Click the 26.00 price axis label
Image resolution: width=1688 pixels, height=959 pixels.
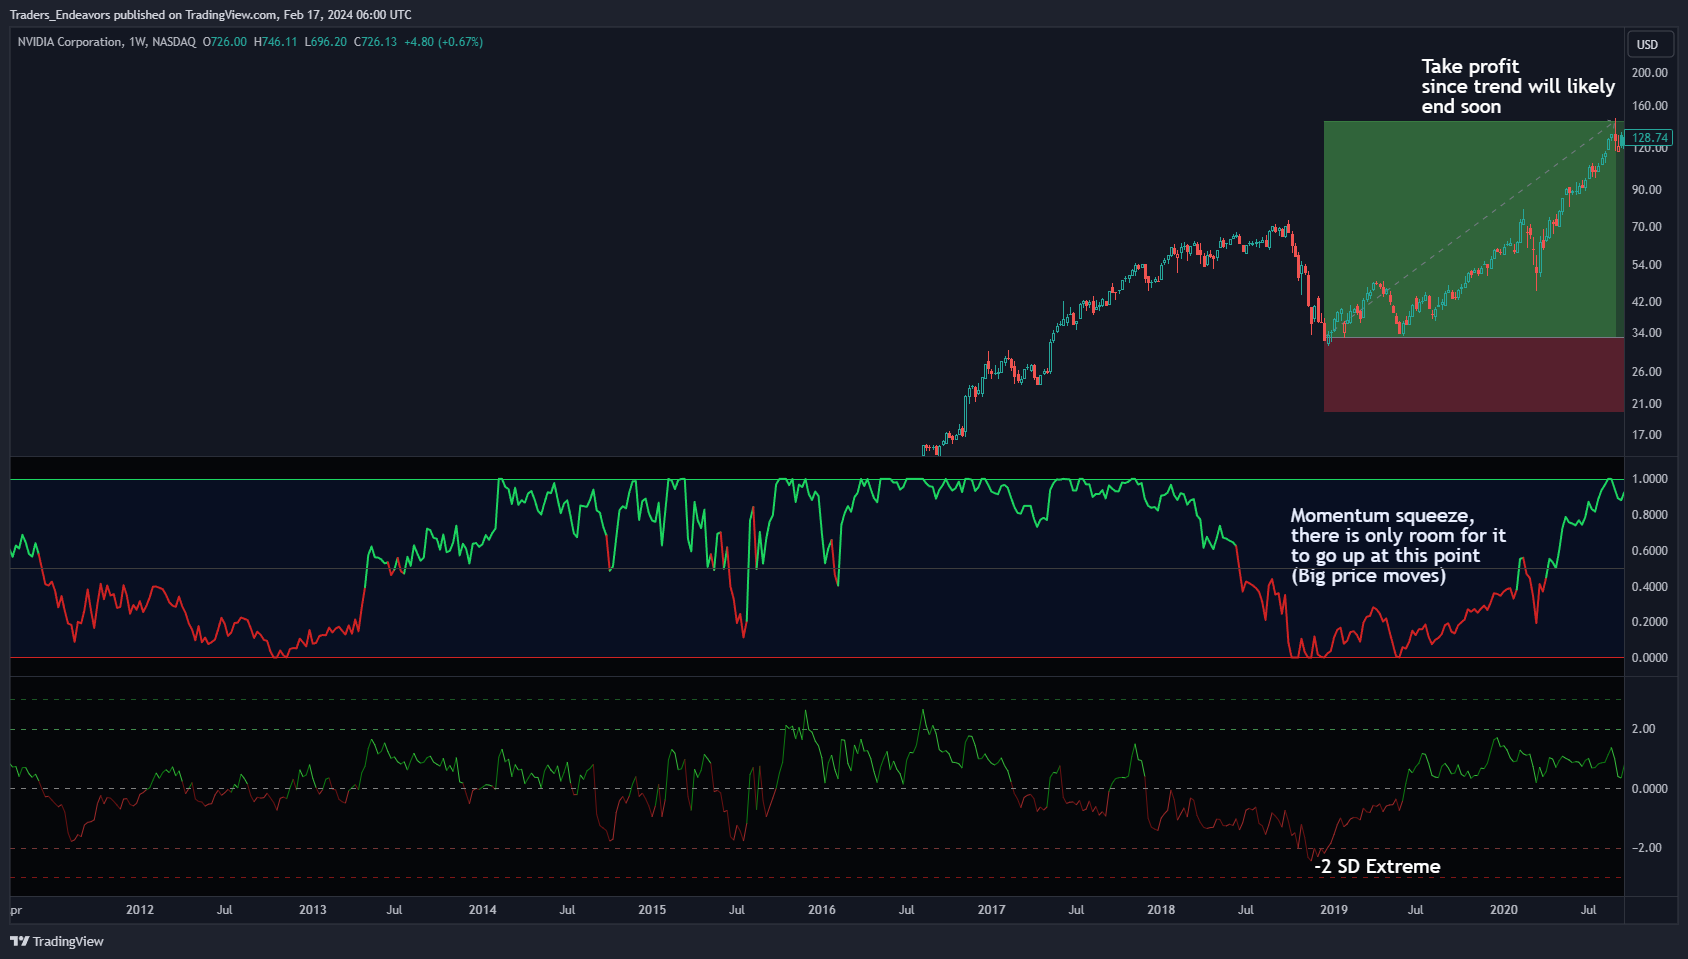[x=1647, y=372]
